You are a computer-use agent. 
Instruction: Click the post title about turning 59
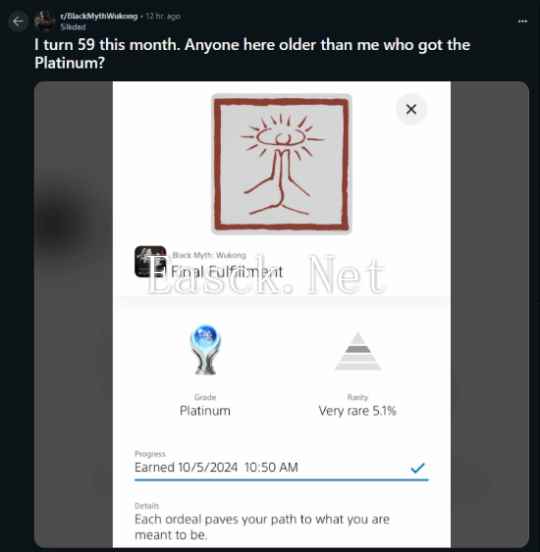(x=252, y=54)
